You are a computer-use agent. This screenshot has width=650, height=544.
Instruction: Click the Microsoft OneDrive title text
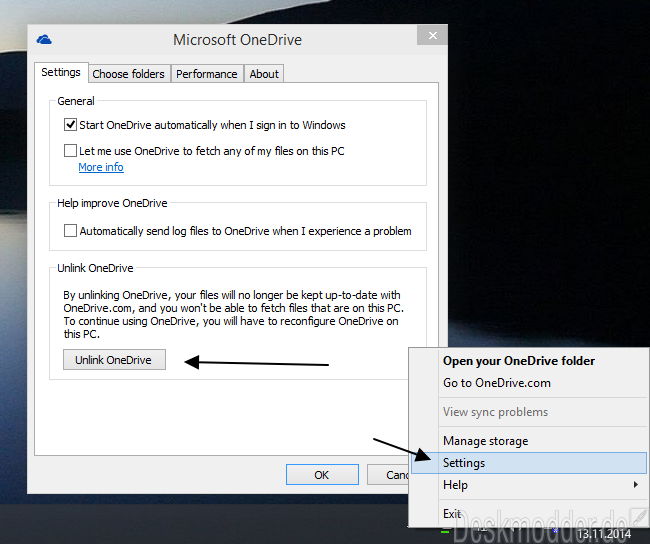238,40
